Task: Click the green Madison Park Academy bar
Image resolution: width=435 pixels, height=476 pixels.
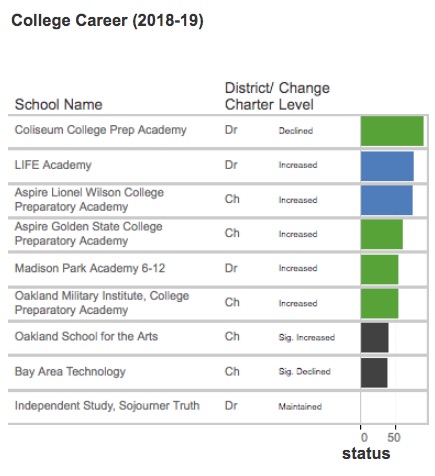Action: [x=379, y=269]
